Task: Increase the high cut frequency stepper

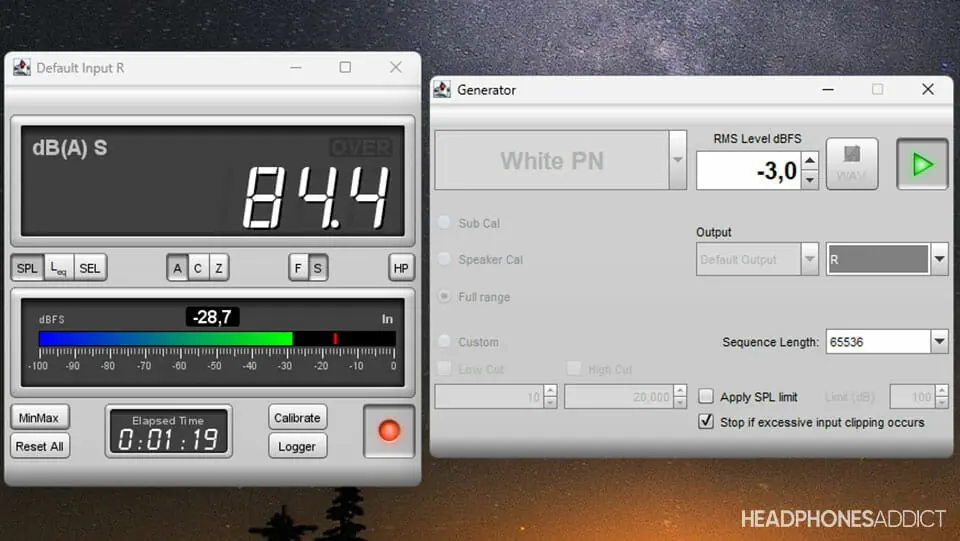Action: click(680, 390)
